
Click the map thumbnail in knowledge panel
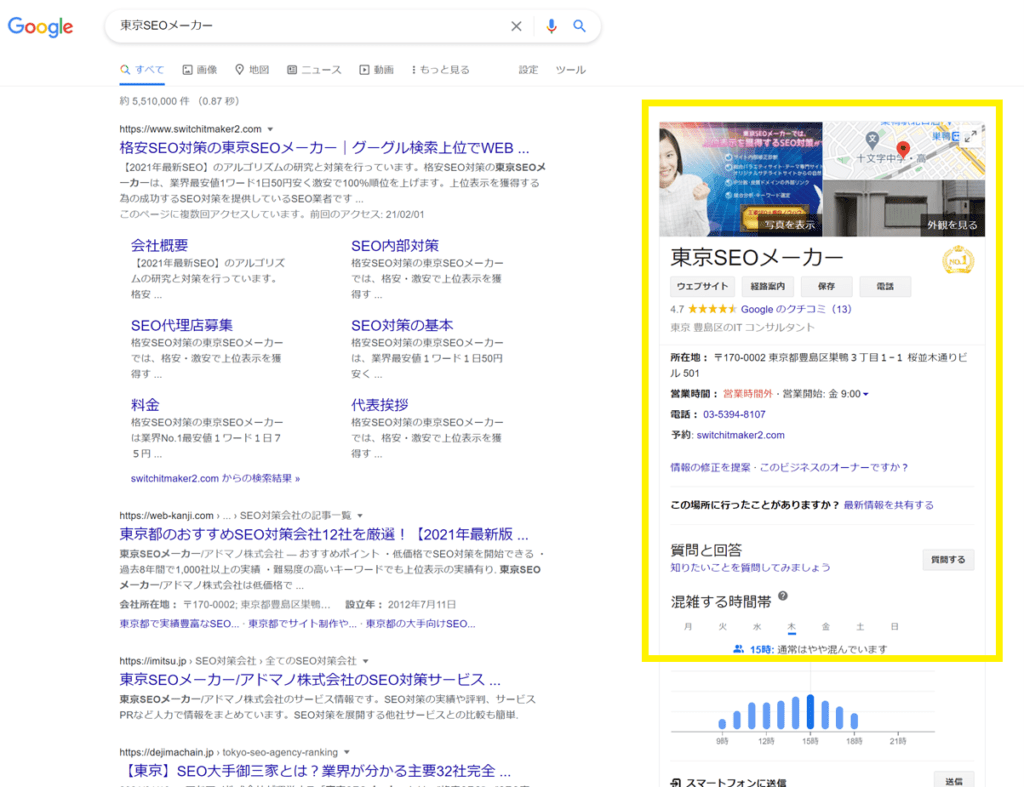(x=904, y=151)
